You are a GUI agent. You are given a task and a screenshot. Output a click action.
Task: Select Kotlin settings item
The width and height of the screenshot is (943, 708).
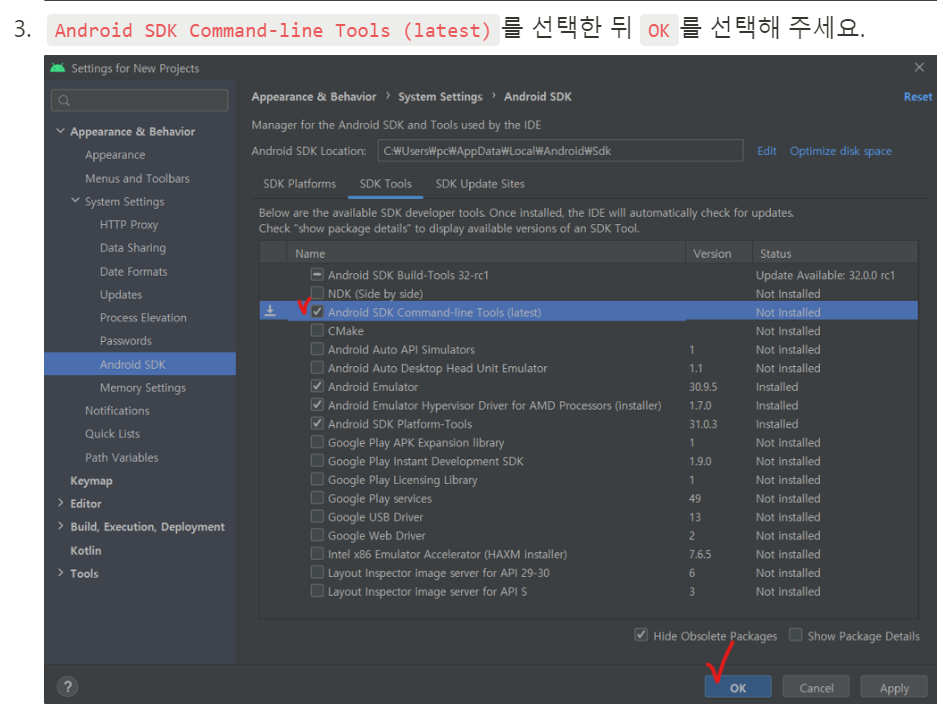85,550
